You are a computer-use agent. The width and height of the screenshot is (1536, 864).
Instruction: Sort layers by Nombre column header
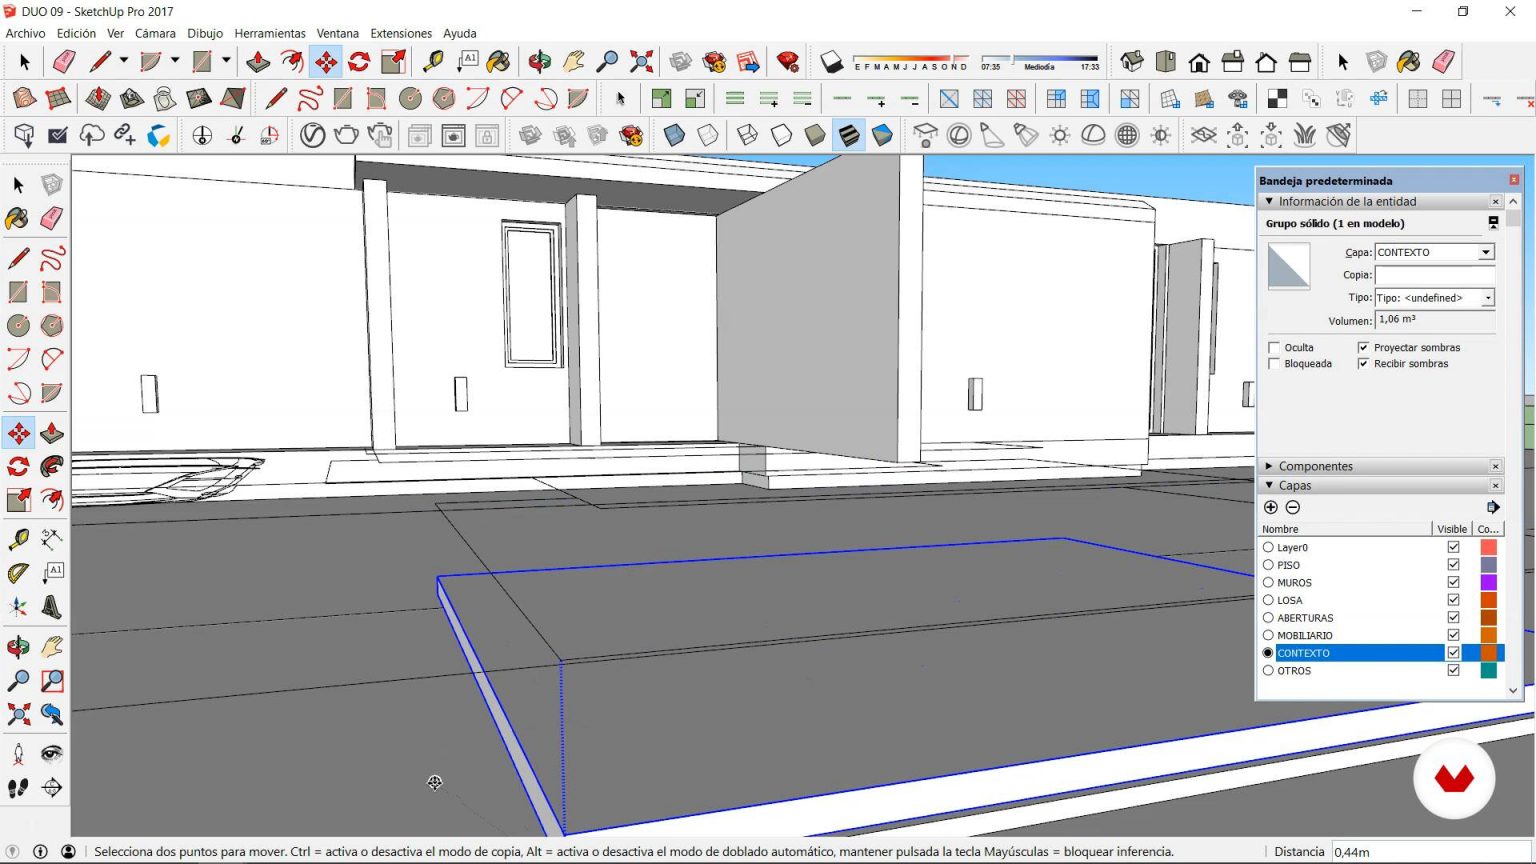coord(1345,529)
